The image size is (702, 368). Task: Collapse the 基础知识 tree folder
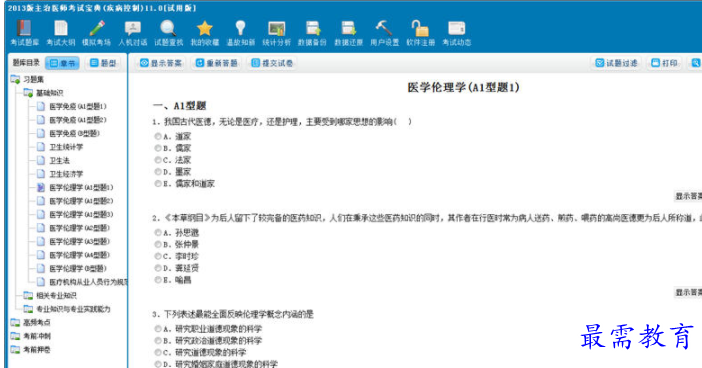43,93
